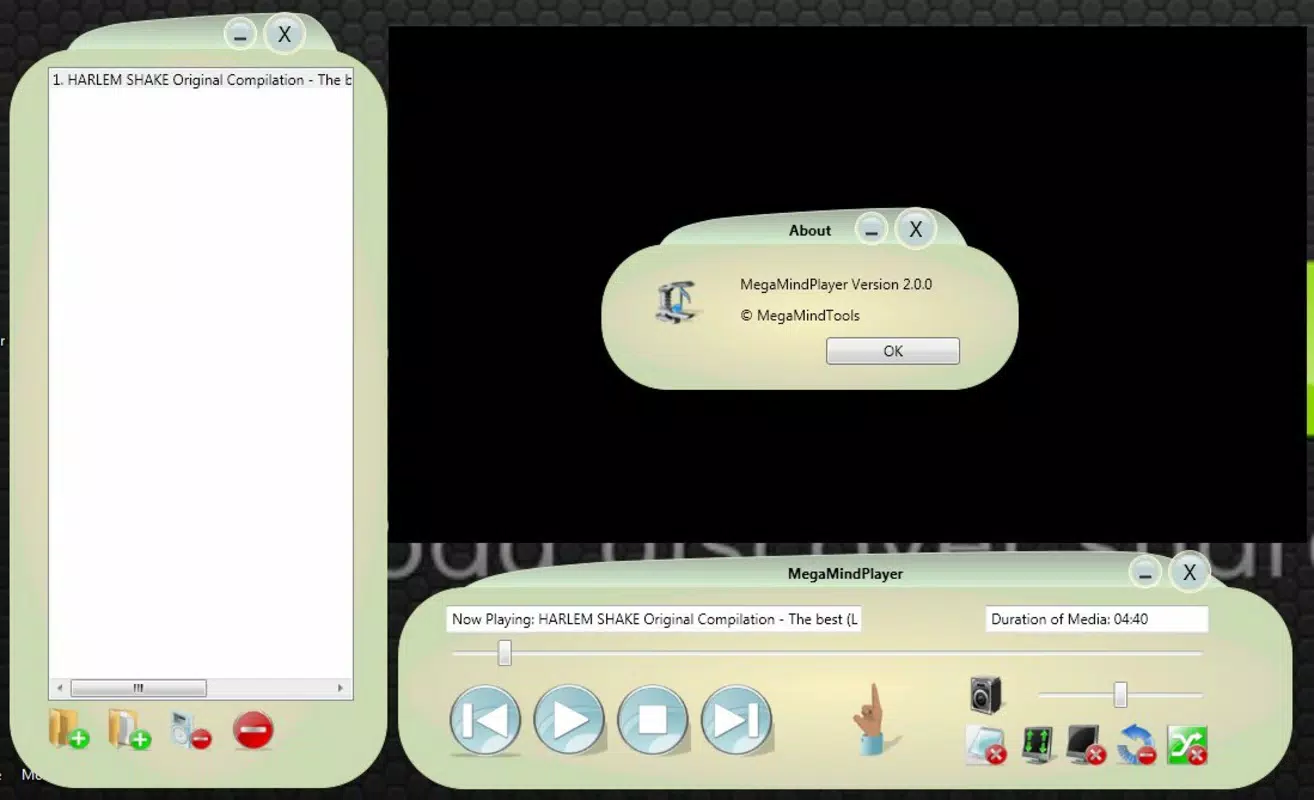Click the previous track button
The width and height of the screenshot is (1314, 800).
pyautogui.click(x=485, y=719)
